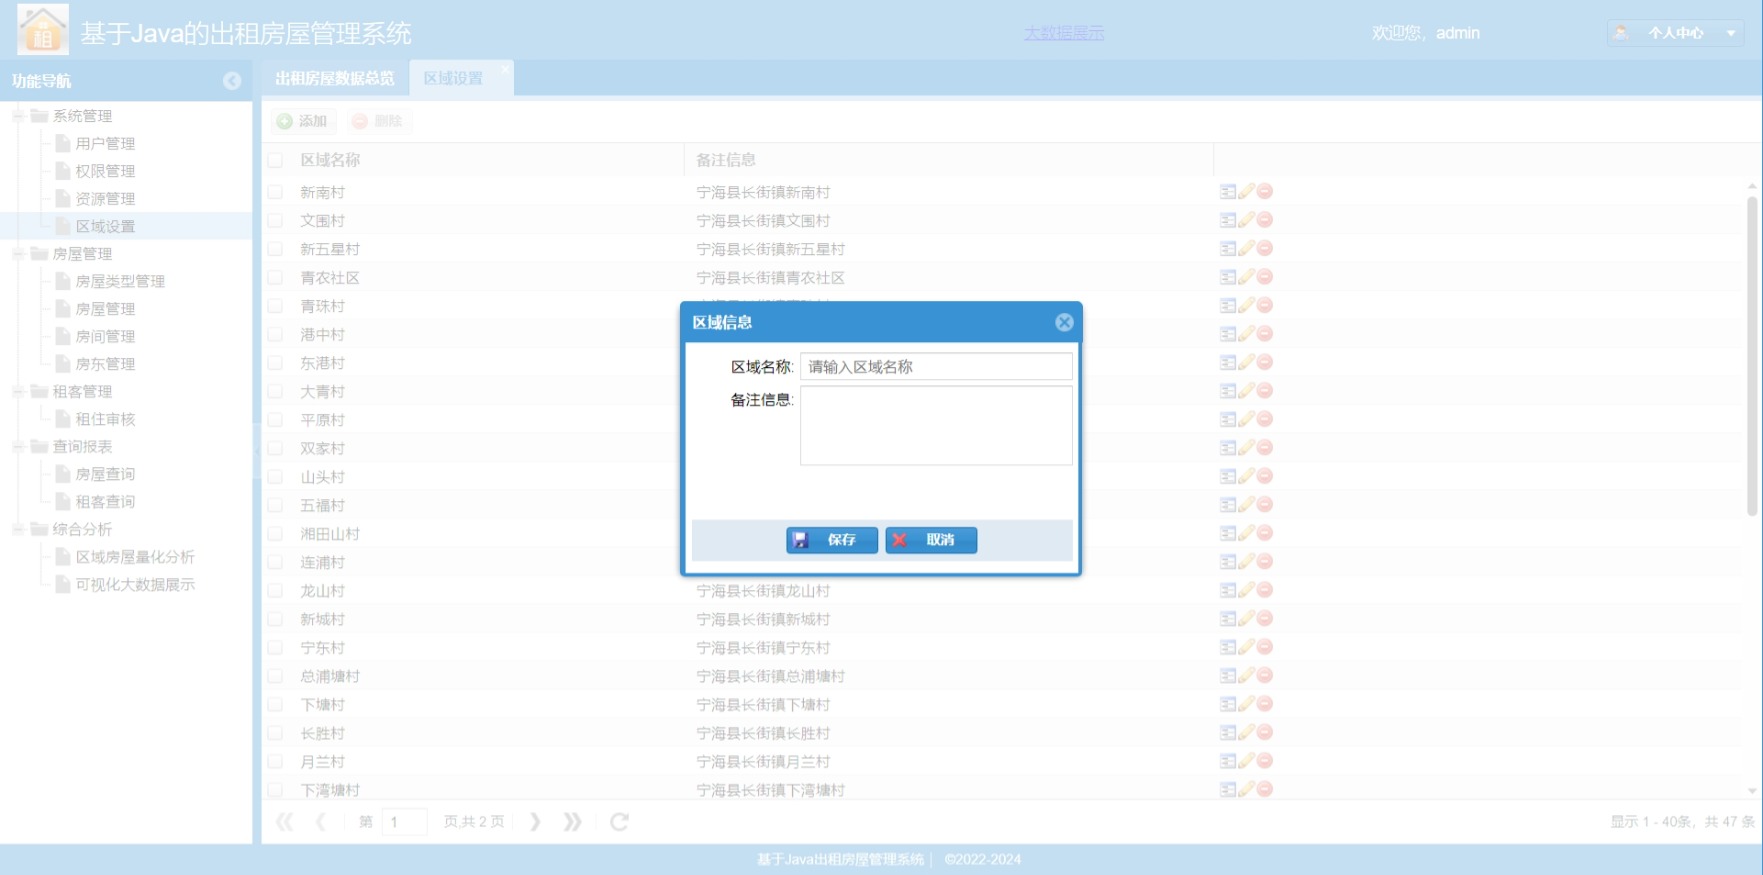The height and width of the screenshot is (875, 1763).
Task: Delete the 港中村 row with red icon
Action: point(1265,334)
